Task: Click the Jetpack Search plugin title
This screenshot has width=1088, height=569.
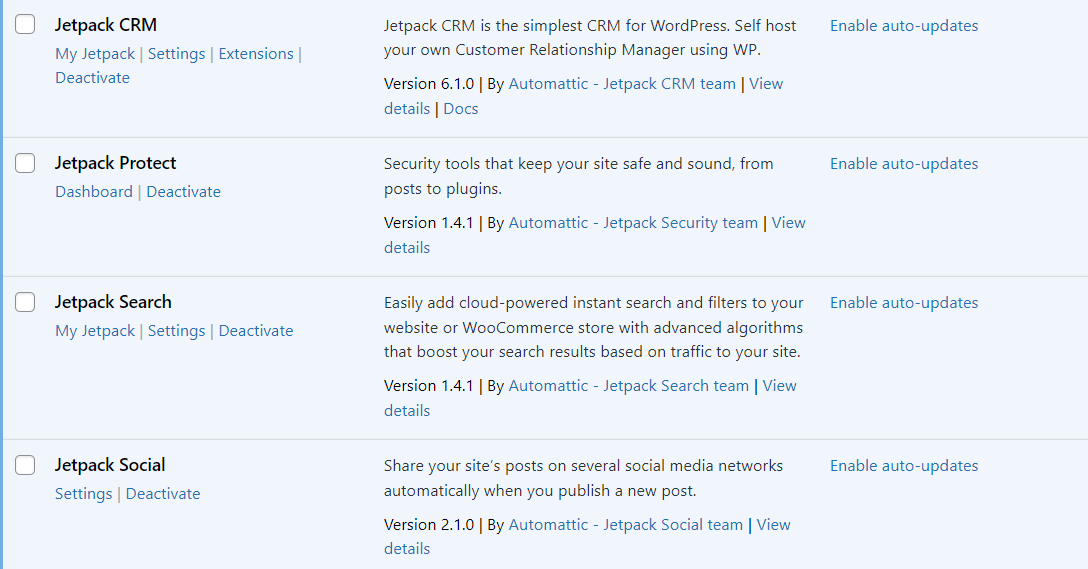Action: pyautogui.click(x=113, y=303)
